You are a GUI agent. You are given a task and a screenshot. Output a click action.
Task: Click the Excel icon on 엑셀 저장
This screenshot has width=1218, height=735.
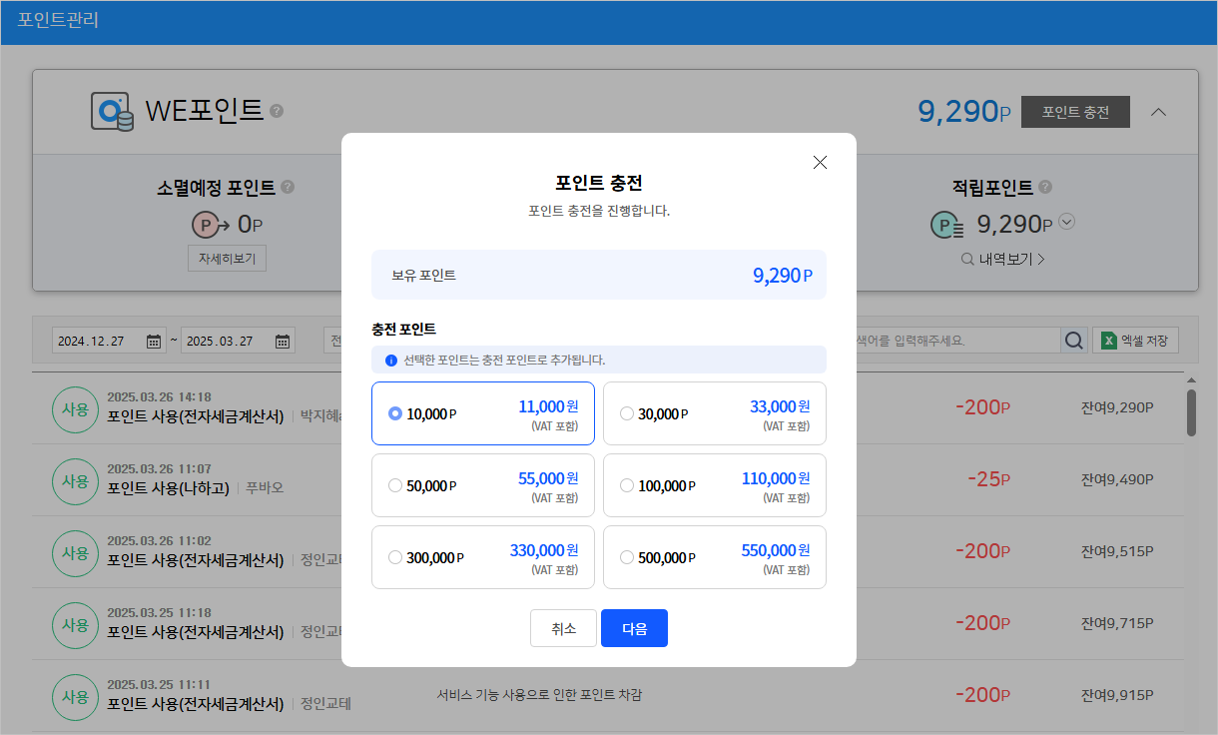click(1111, 340)
